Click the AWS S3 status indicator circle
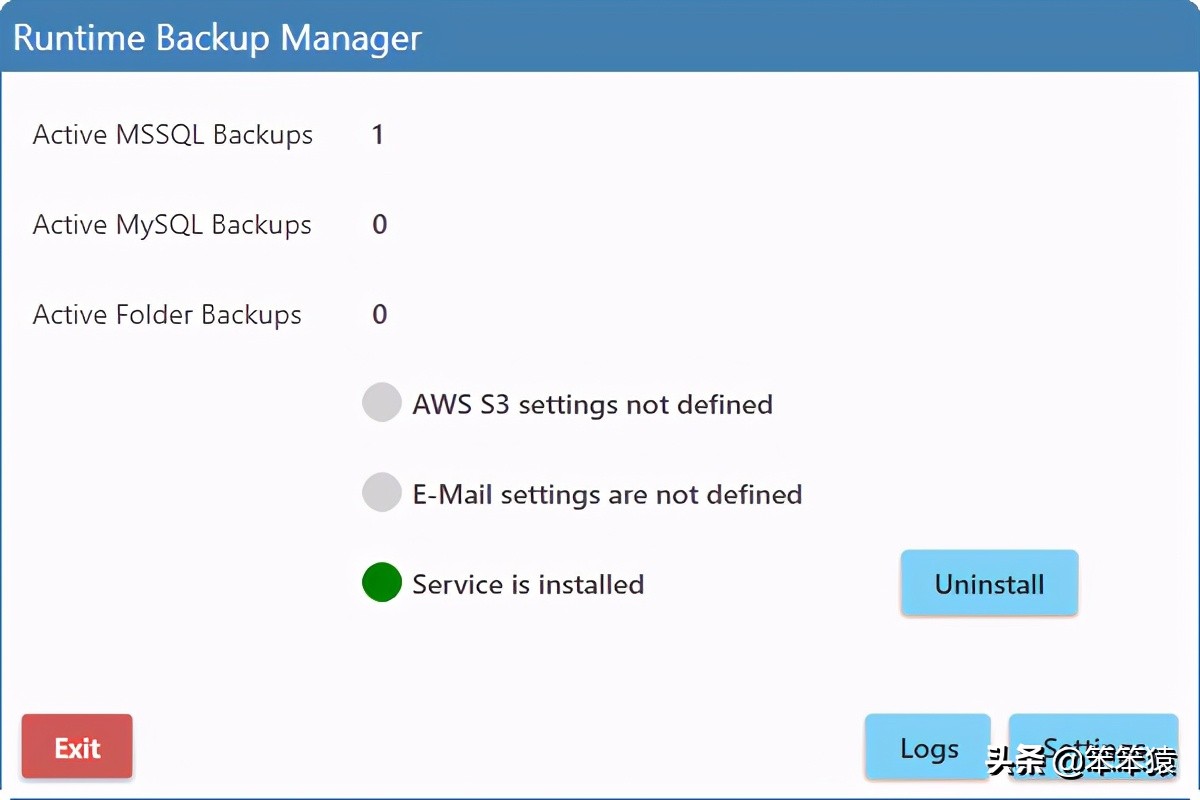Viewport: 1200px width, 800px height. click(x=381, y=403)
